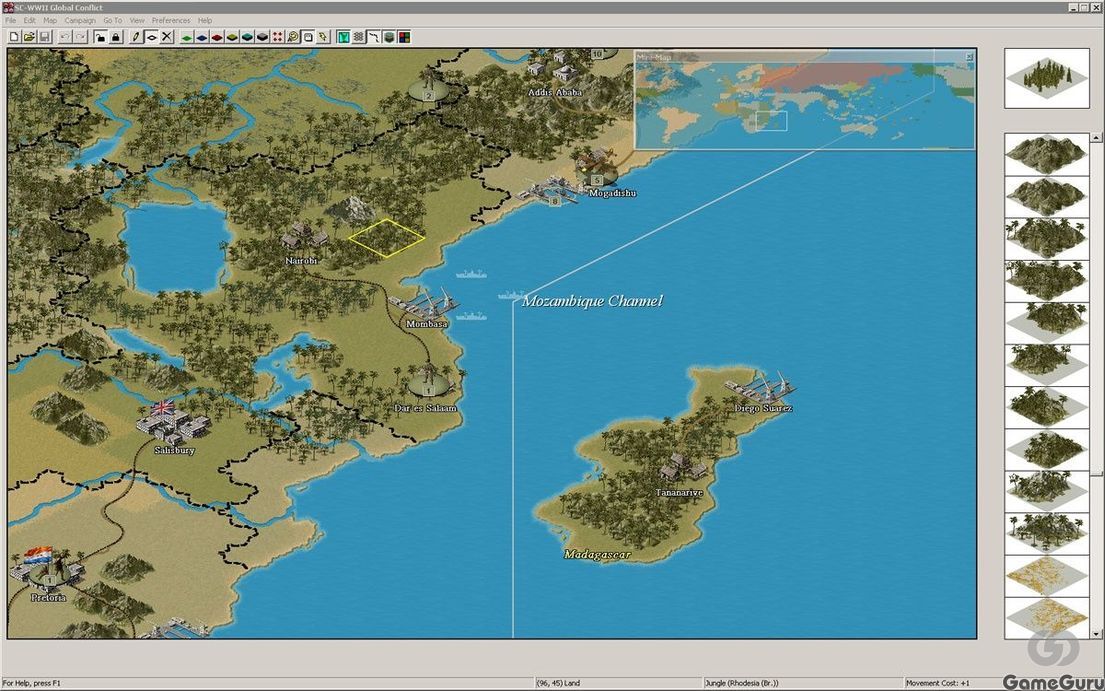Click the magnifying glass toolbar icon
1105x691 pixels.
click(293, 37)
